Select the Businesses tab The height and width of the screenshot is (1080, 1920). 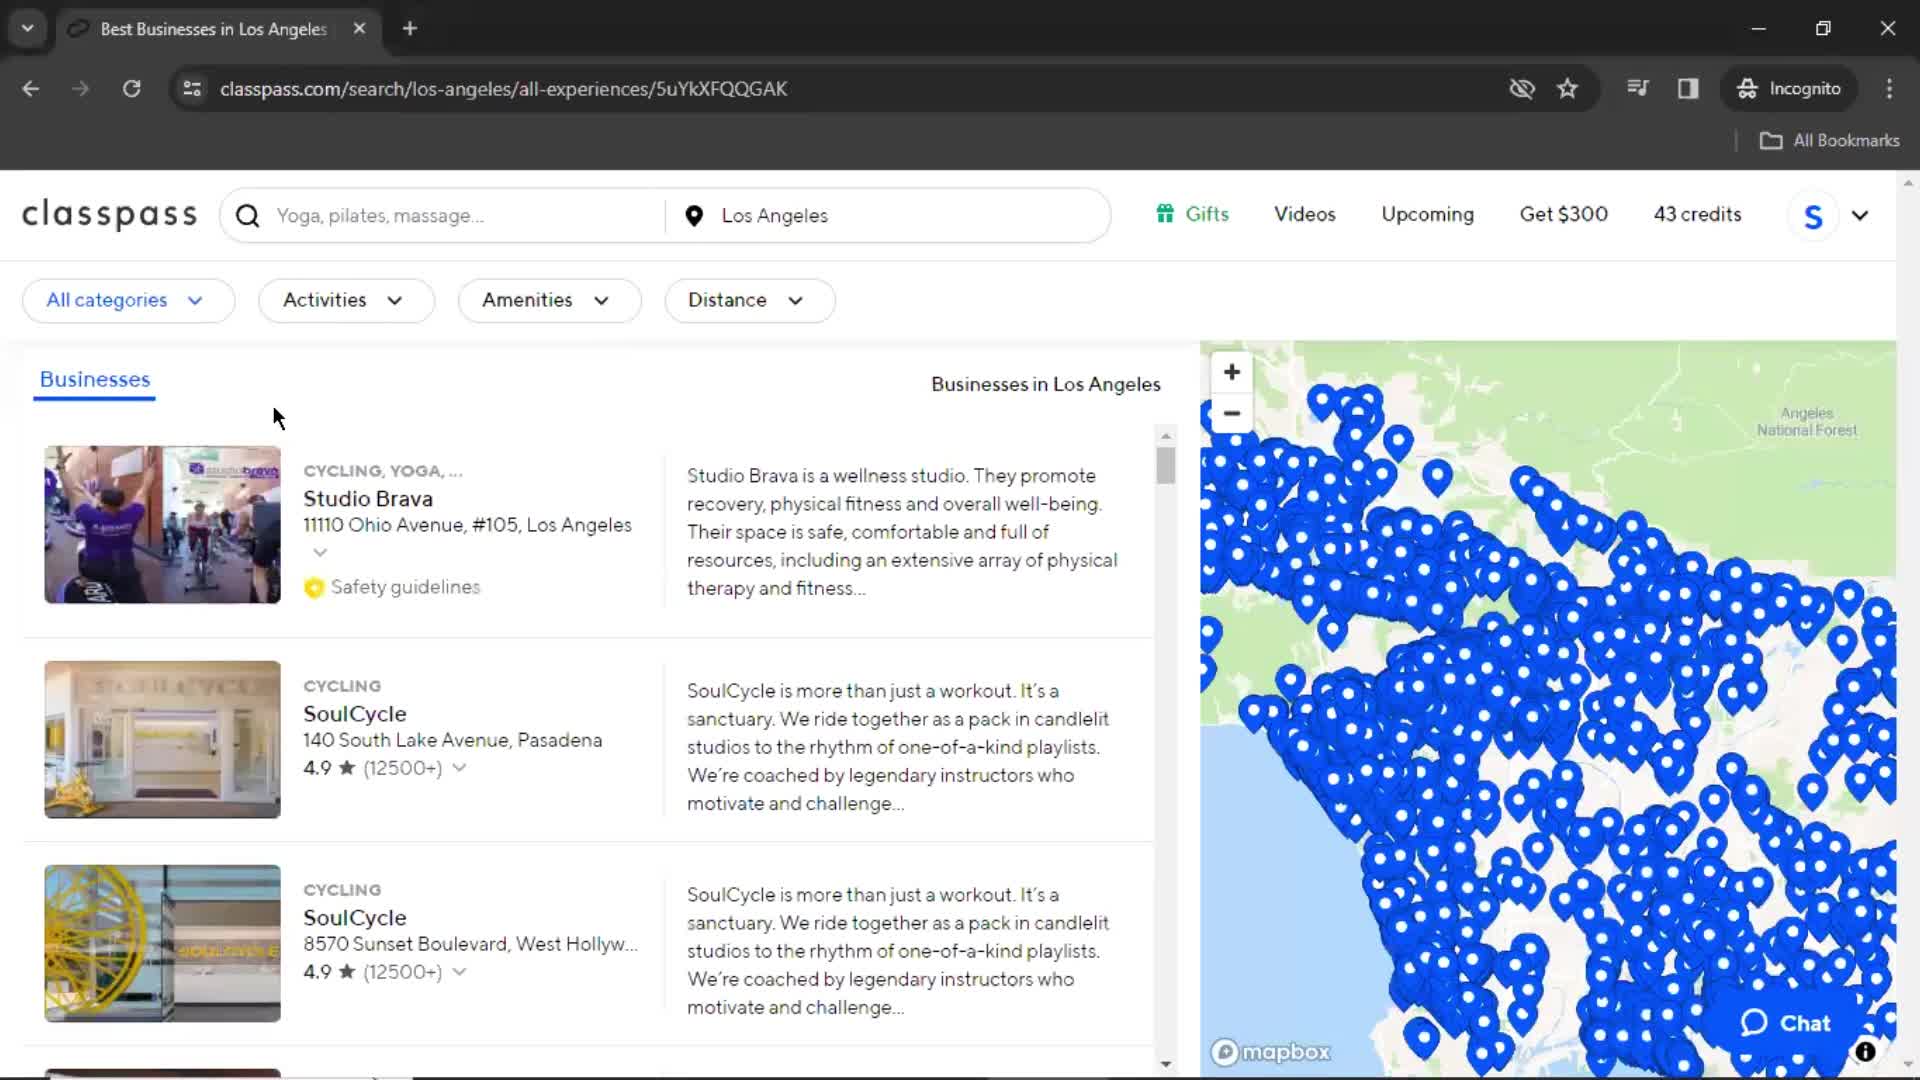pos(95,380)
